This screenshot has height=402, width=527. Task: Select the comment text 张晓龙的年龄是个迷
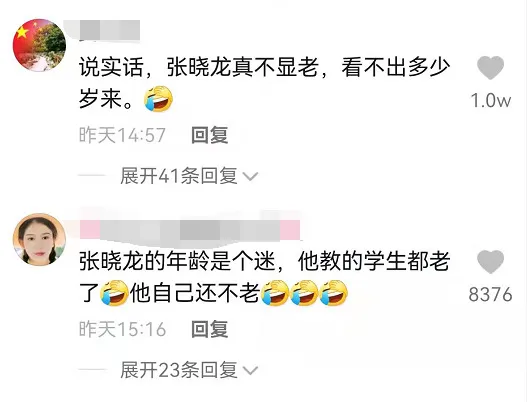(177, 261)
